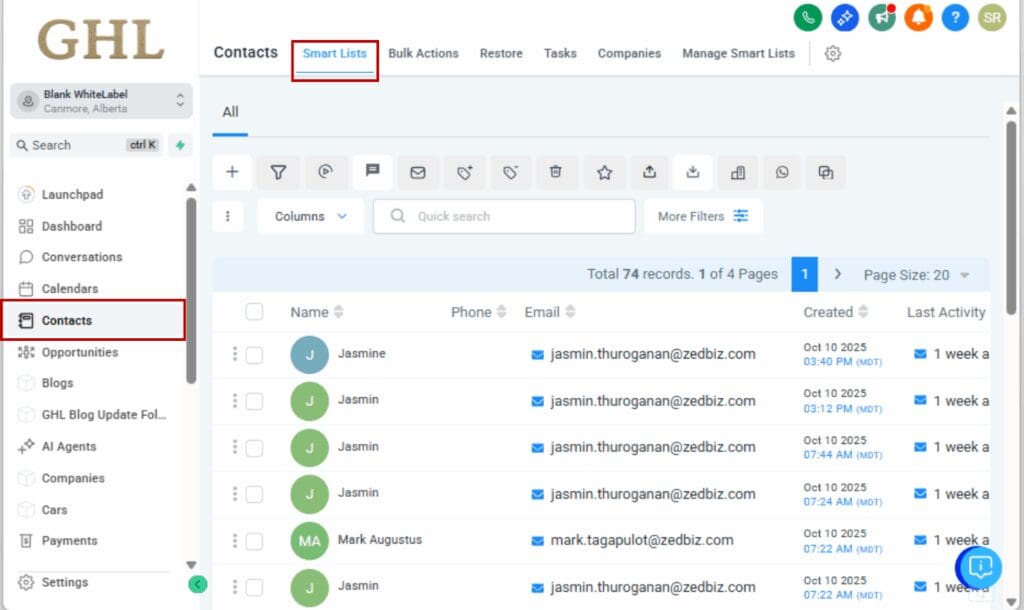1024x610 pixels.
Task: Open the add new contact icon
Action: tap(232, 172)
